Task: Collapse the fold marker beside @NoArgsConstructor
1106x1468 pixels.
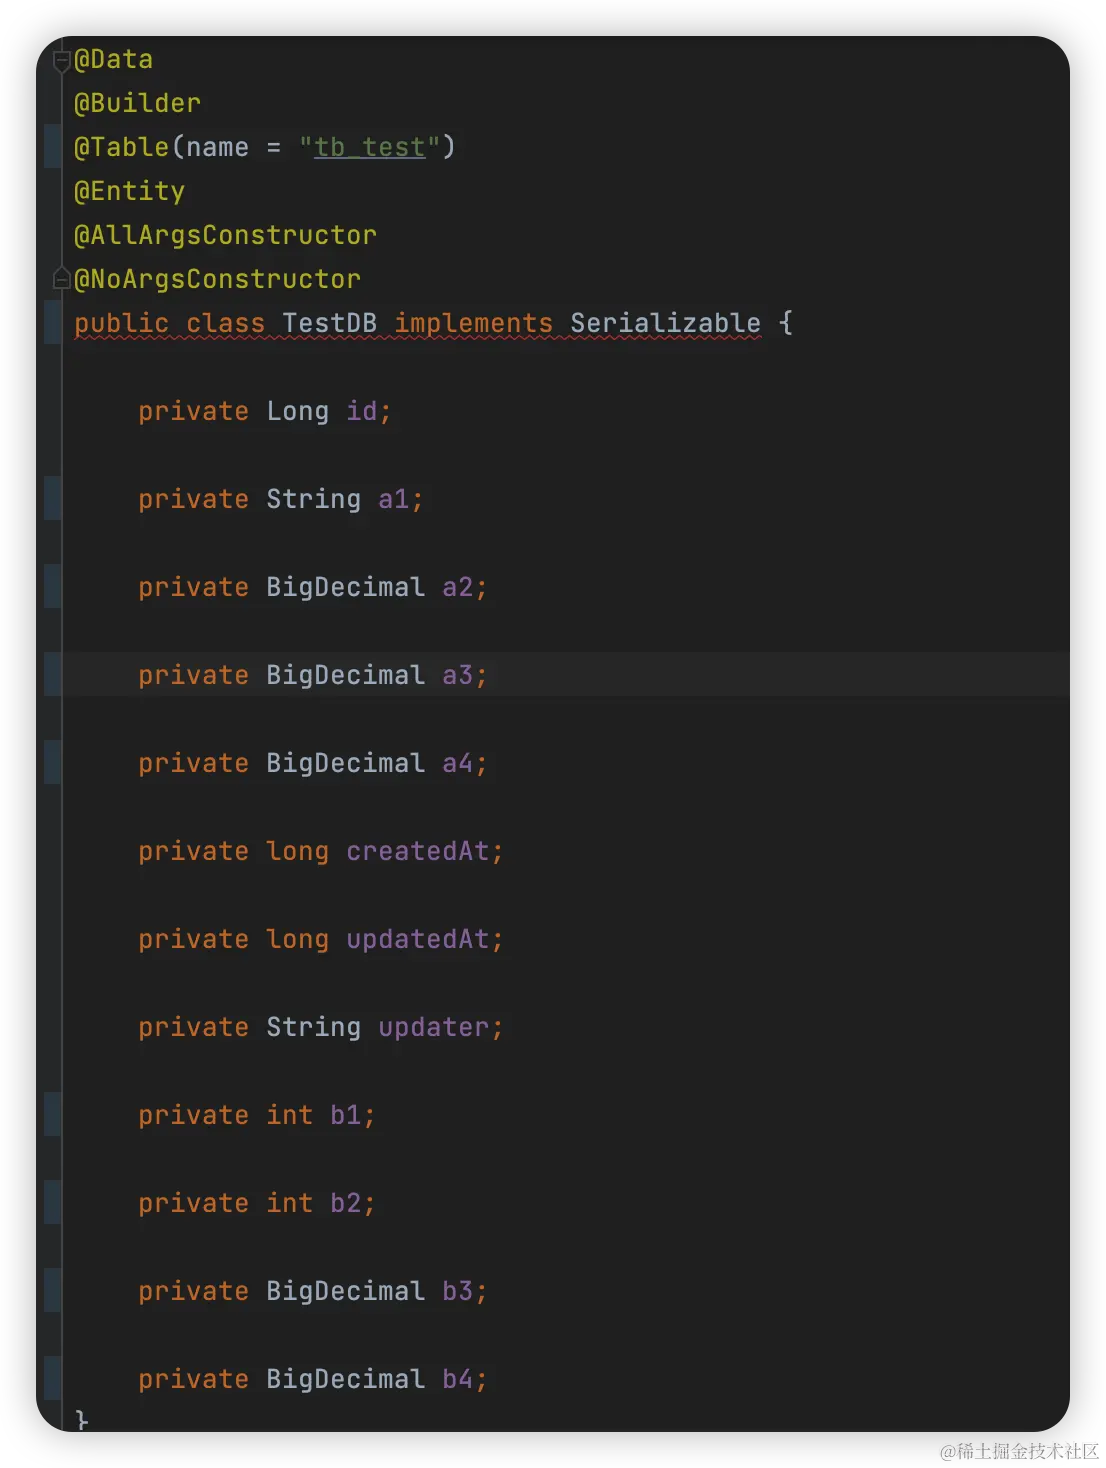Action: 62,279
